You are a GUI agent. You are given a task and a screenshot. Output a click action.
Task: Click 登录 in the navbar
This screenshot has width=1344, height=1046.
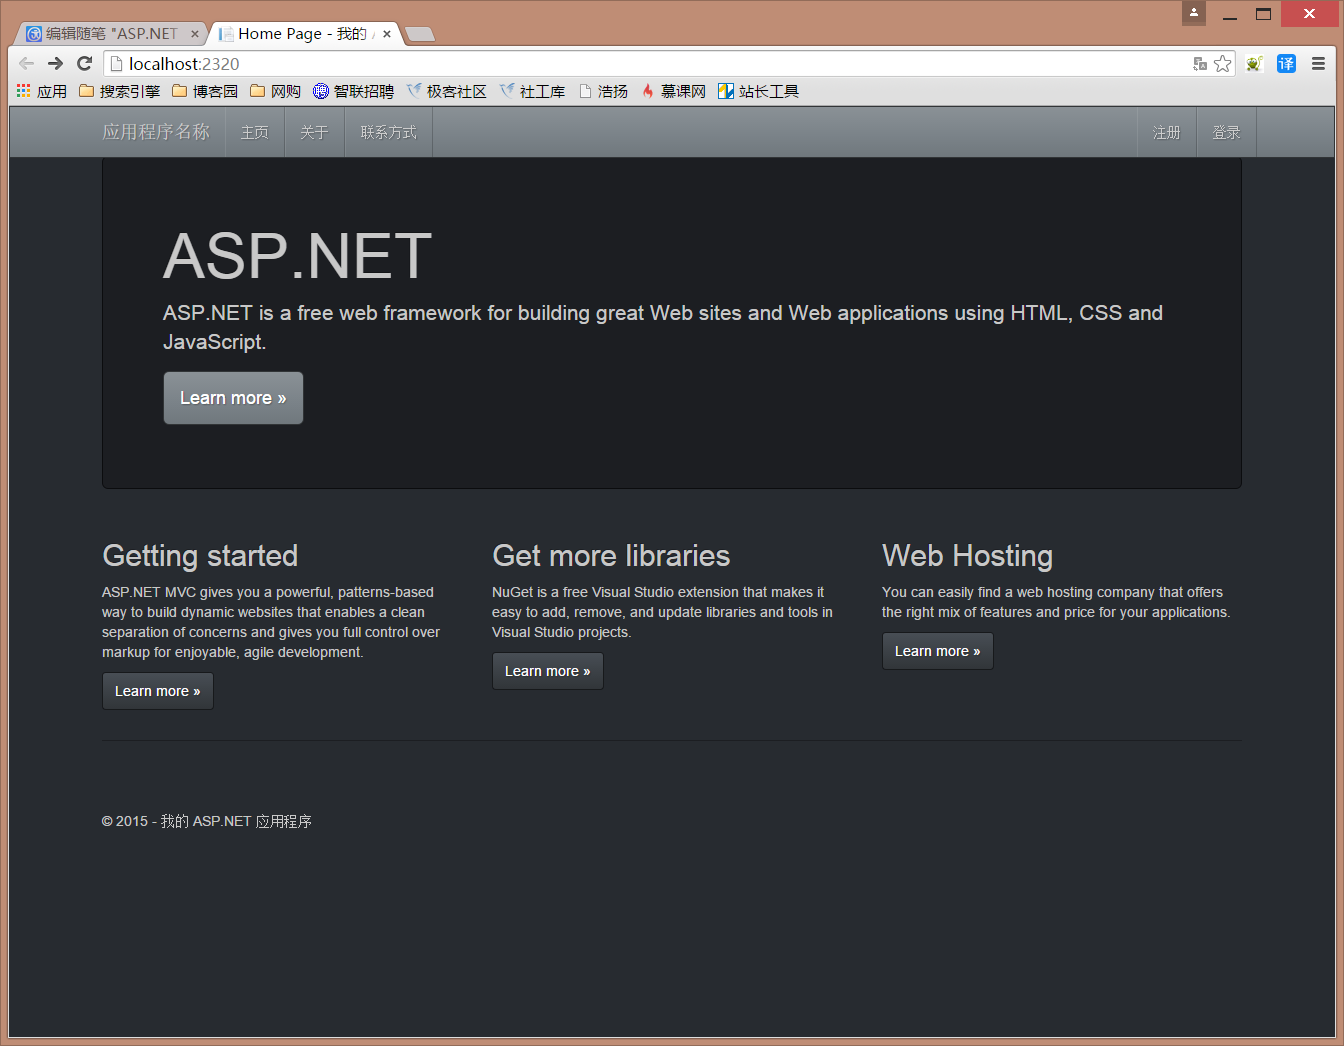coord(1227,132)
